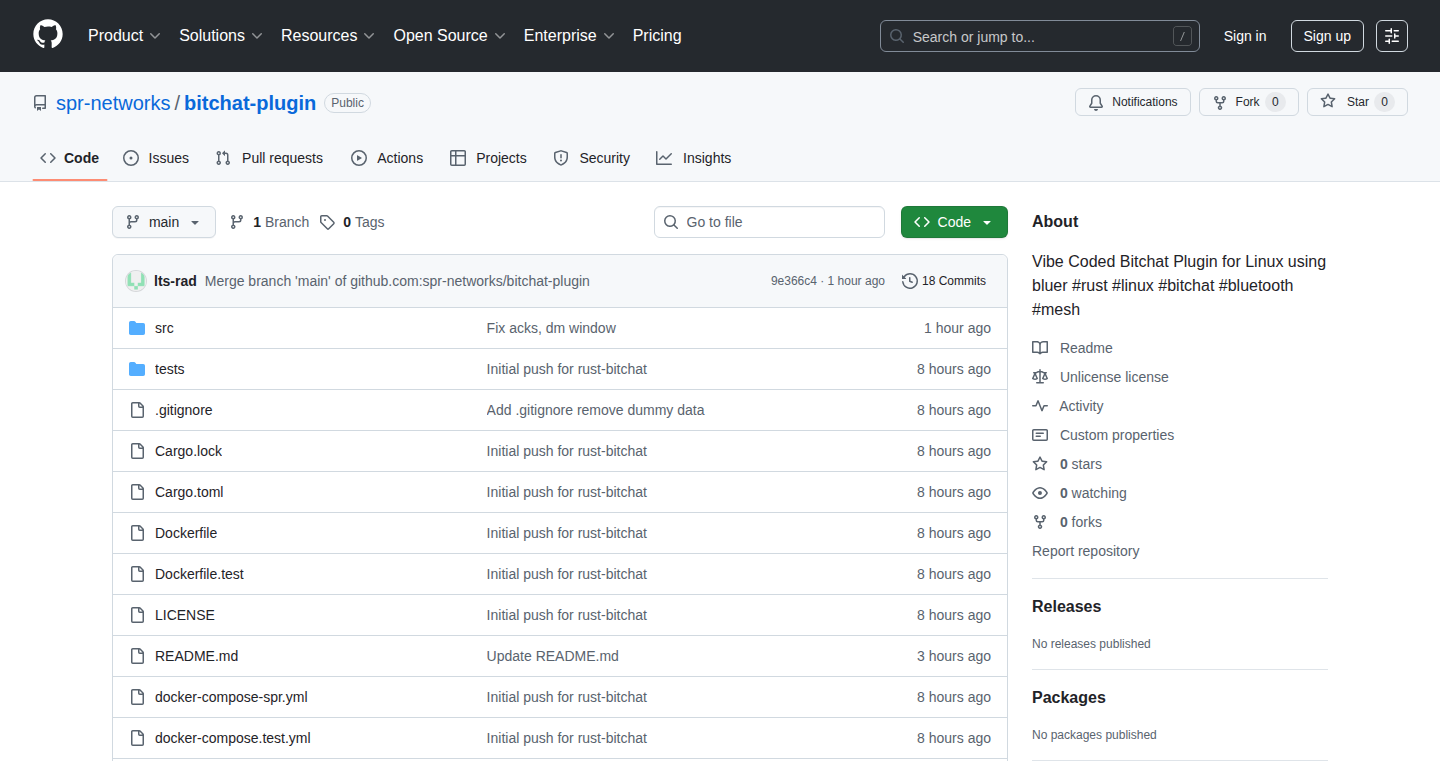
Task: Click the tests folder icon
Action: [x=137, y=369]
